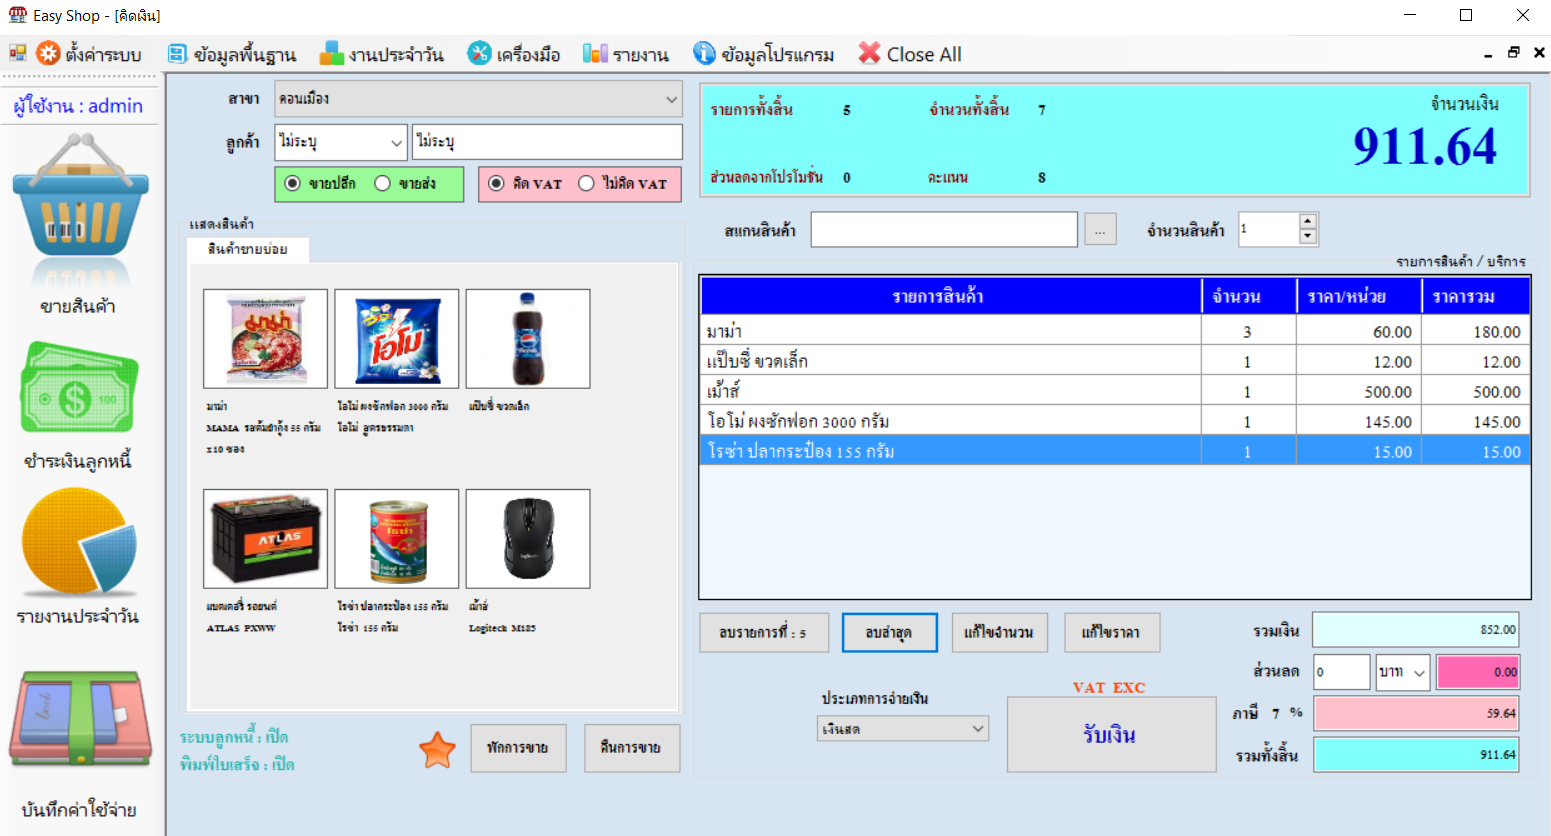Open the งานประจำวัน menu
The width and height of the screenshot is (1551, 836).
[396, 54]
